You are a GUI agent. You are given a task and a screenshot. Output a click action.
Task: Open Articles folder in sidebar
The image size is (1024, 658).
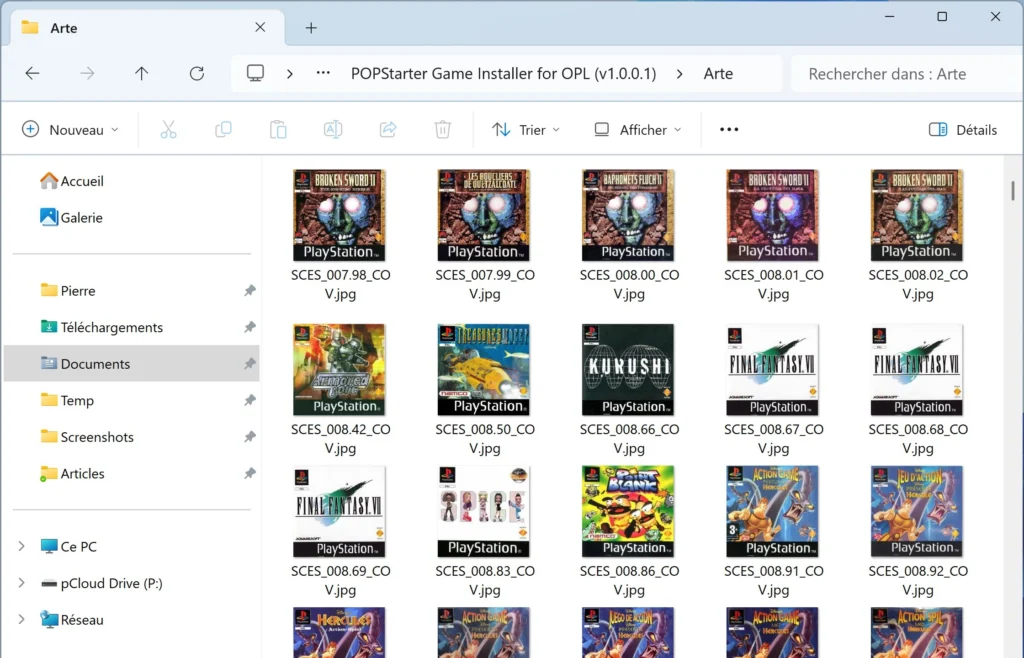coord(72,473)
